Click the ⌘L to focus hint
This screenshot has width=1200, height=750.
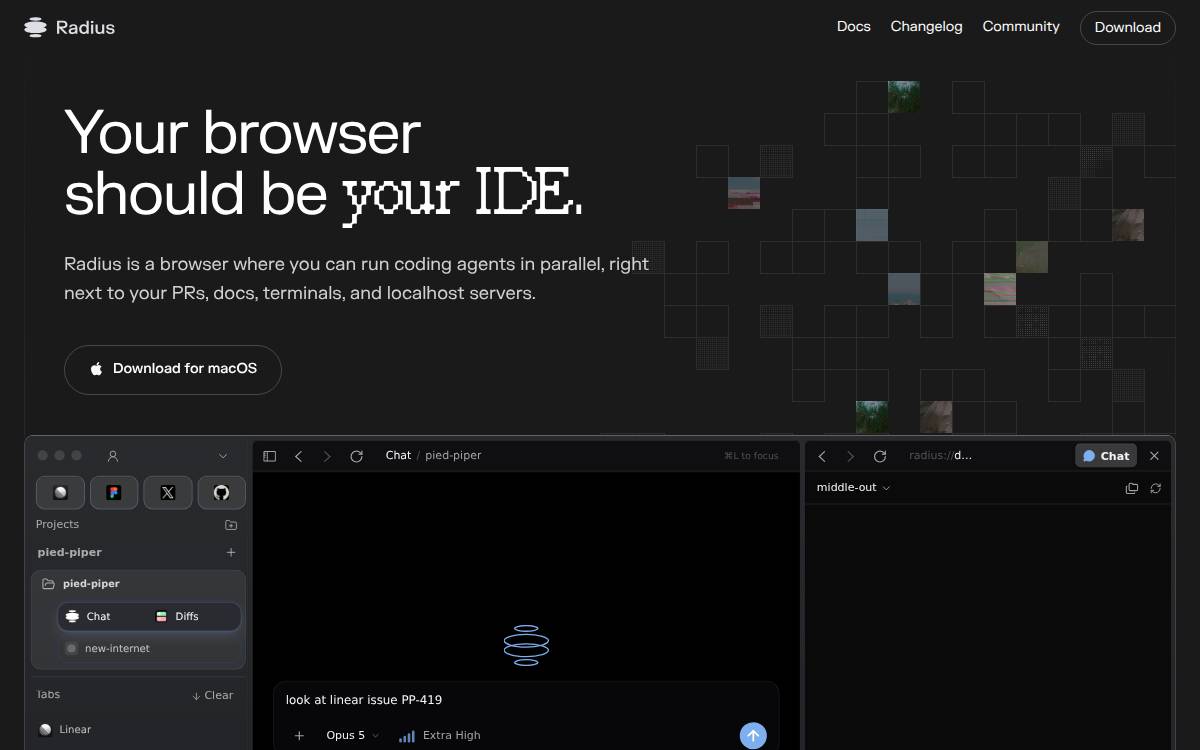751,456
